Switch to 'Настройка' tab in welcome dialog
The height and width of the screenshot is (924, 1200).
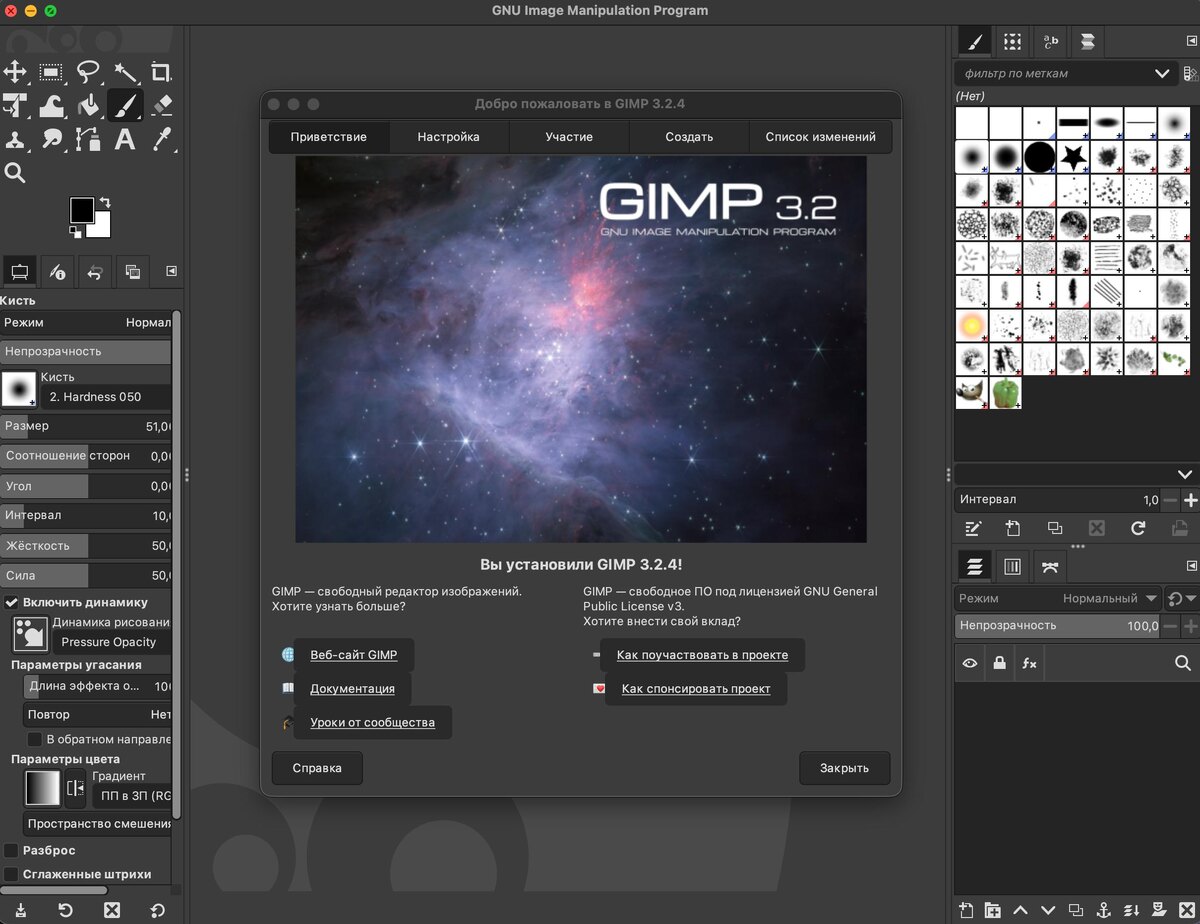coord(449,137)
